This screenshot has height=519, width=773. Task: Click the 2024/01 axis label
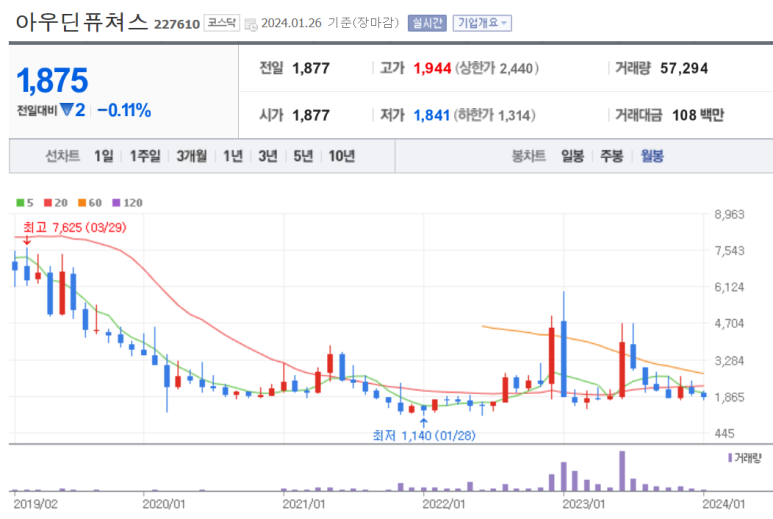(x=724, y=504)
